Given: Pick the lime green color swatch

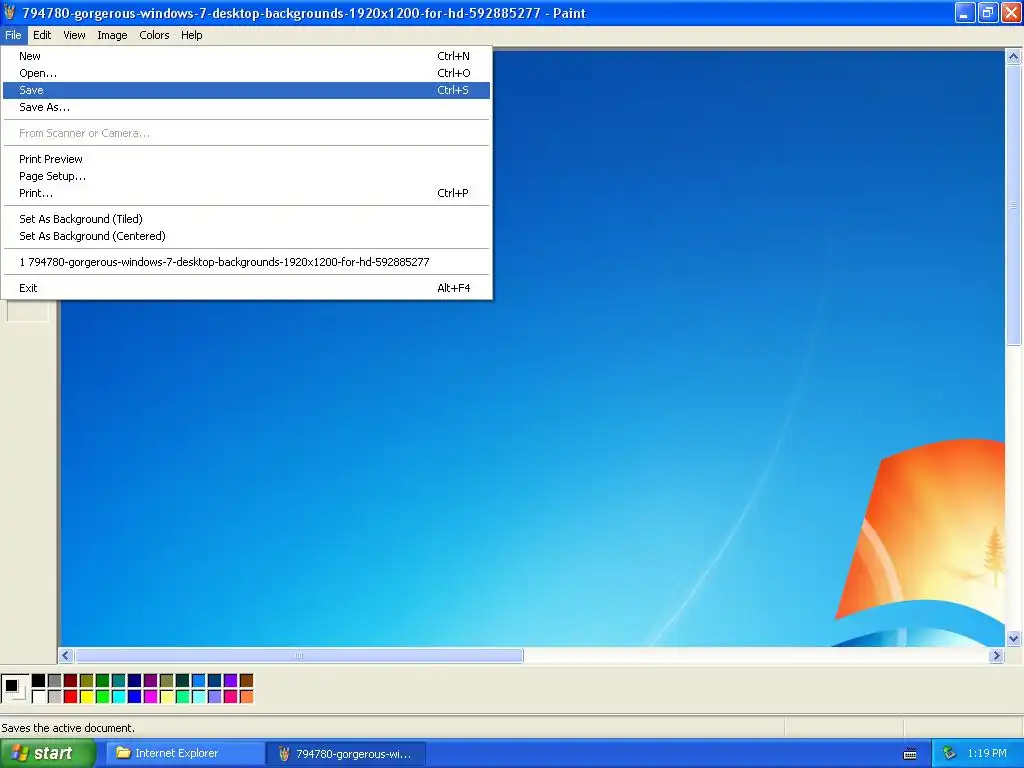Looking at the screenshot, I should [103, 697].
